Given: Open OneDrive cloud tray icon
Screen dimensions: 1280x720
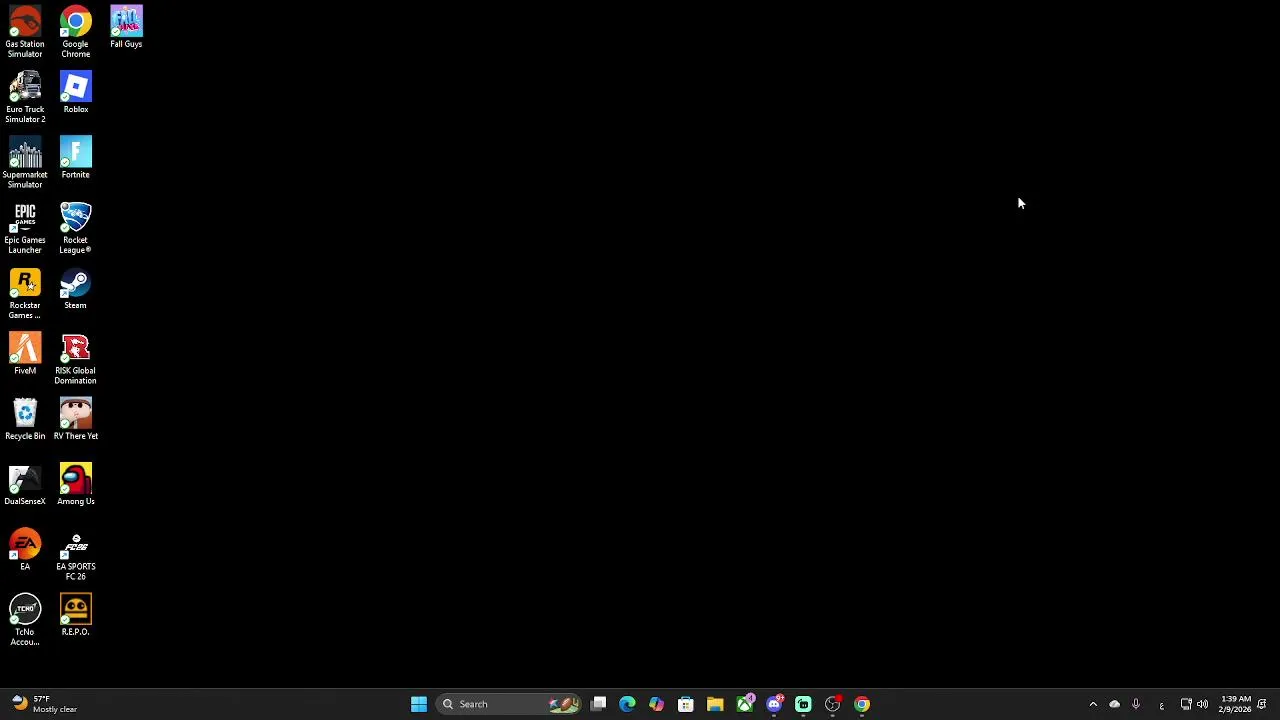Looking at the screenshot, I should tap(1114, 704).
